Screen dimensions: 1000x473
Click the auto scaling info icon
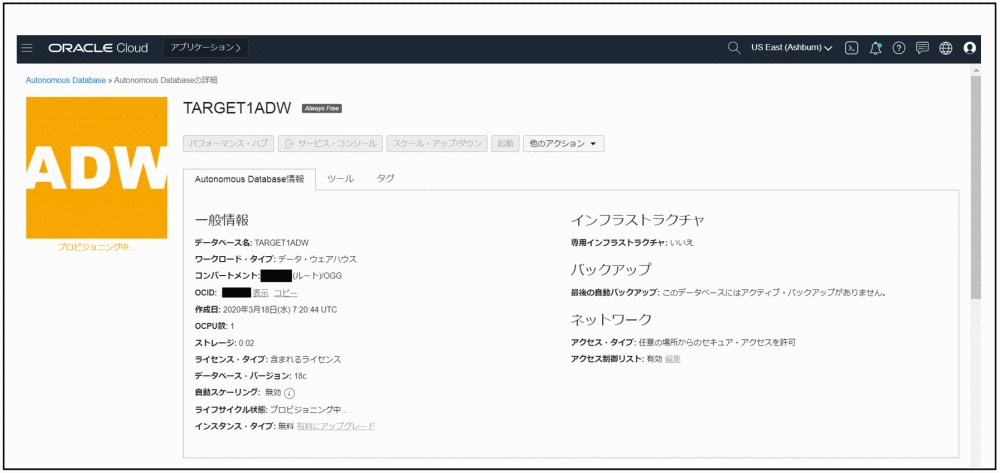click(289, 393)
